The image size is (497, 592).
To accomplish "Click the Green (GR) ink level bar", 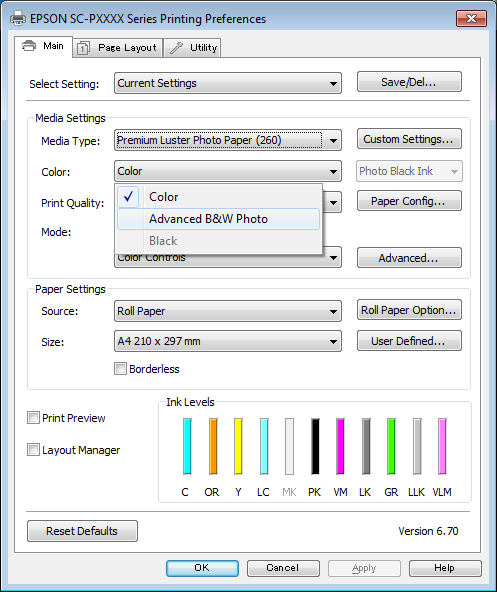I will tap(391, 446).
